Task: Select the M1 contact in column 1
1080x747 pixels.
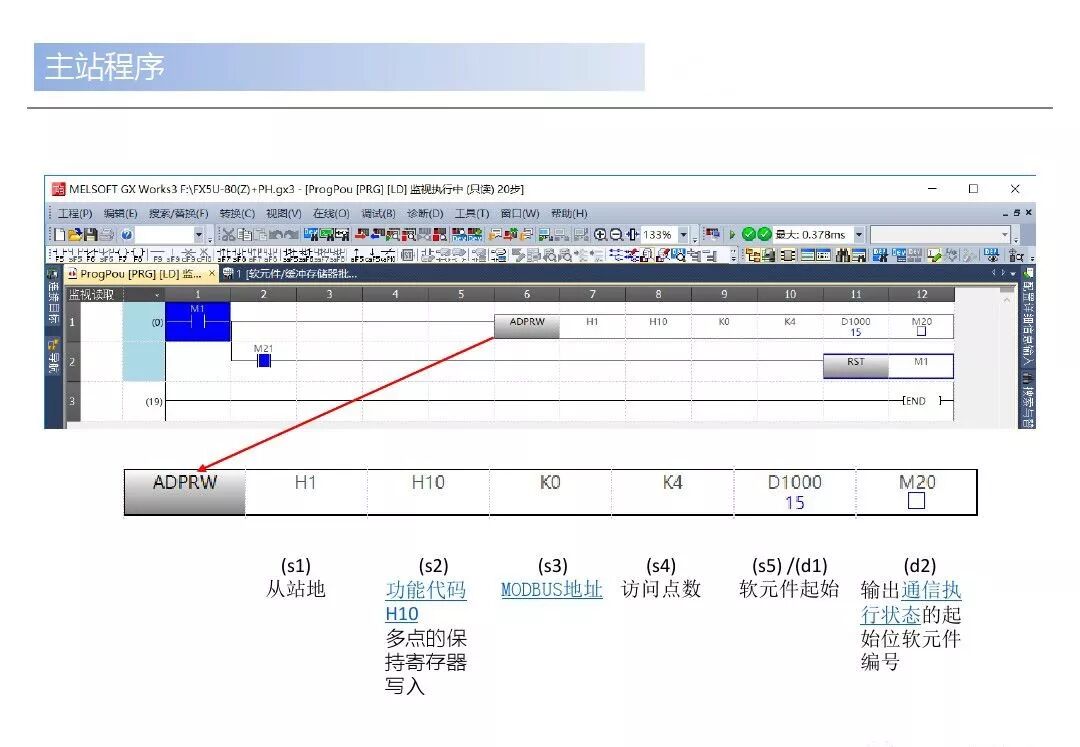Action: [x=198, y=322]
